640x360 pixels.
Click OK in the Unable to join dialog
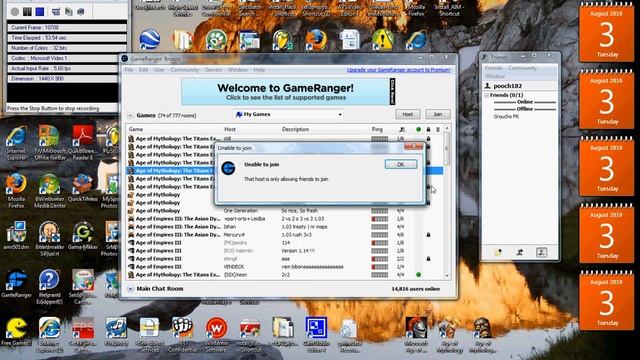401,164
